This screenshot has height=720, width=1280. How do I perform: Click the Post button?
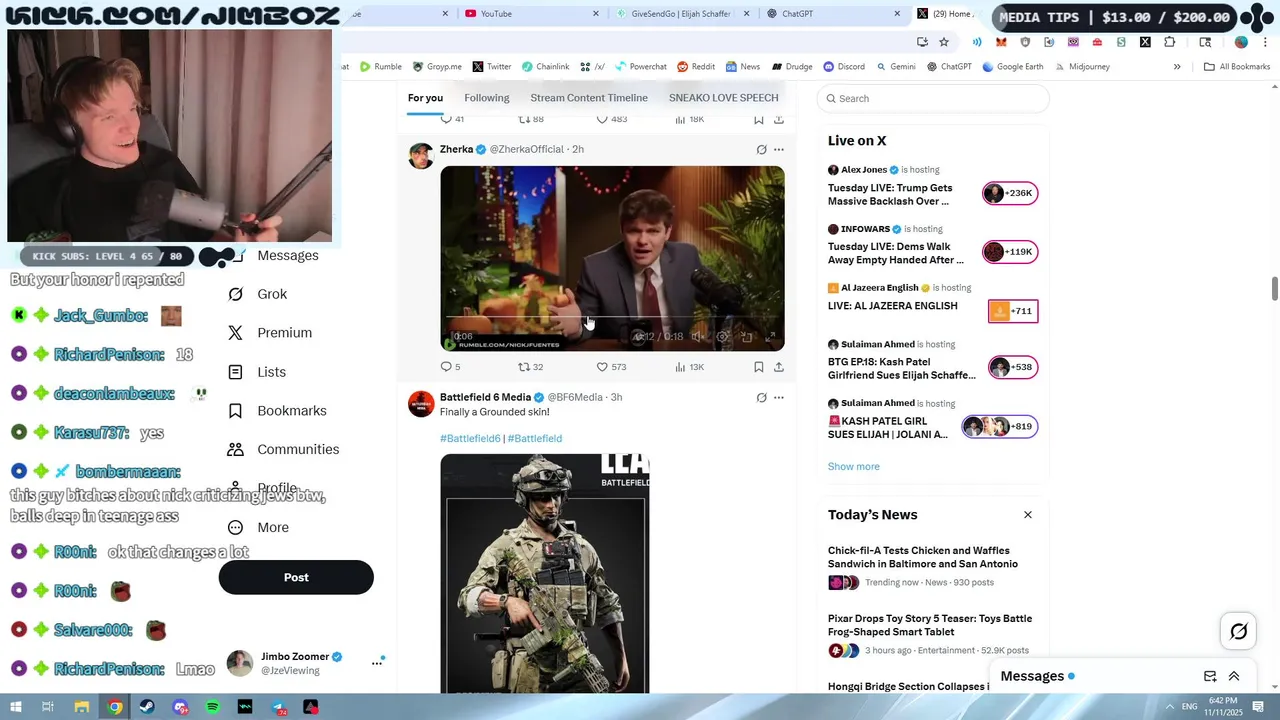[x=296, y=577]
